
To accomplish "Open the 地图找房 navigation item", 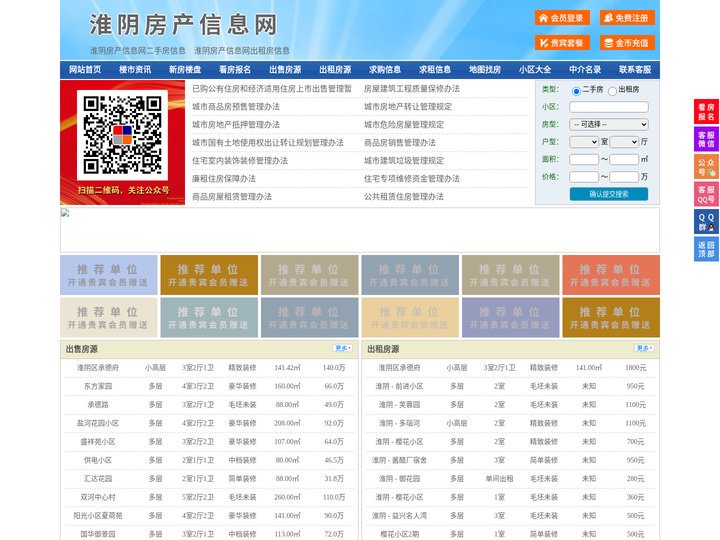I will click(485, 70).
